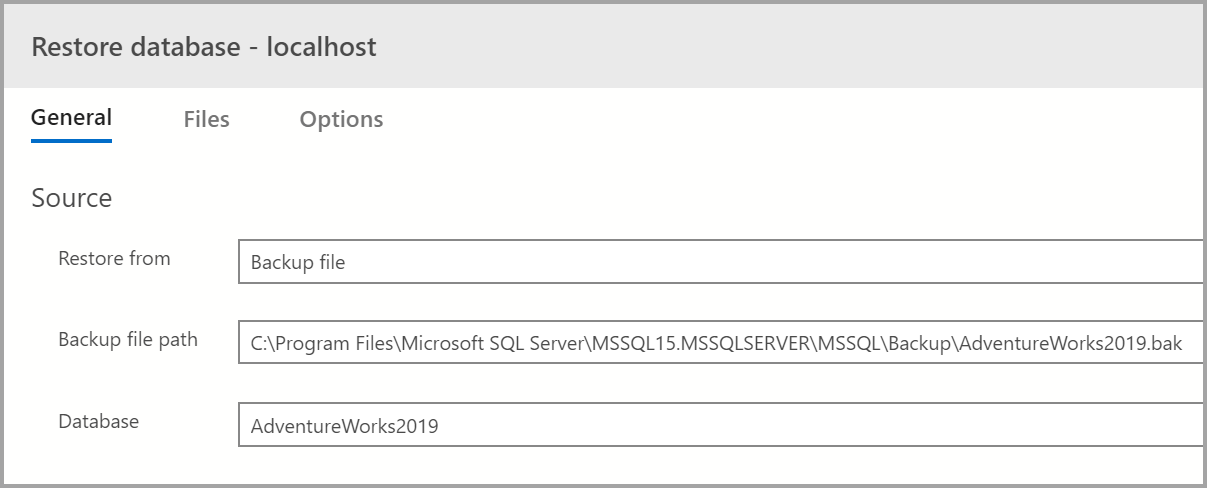This screenshot has width=1207, height=488.
Task: Select the "Backup file" value in Restore from
Action: (x=297, y=263)
